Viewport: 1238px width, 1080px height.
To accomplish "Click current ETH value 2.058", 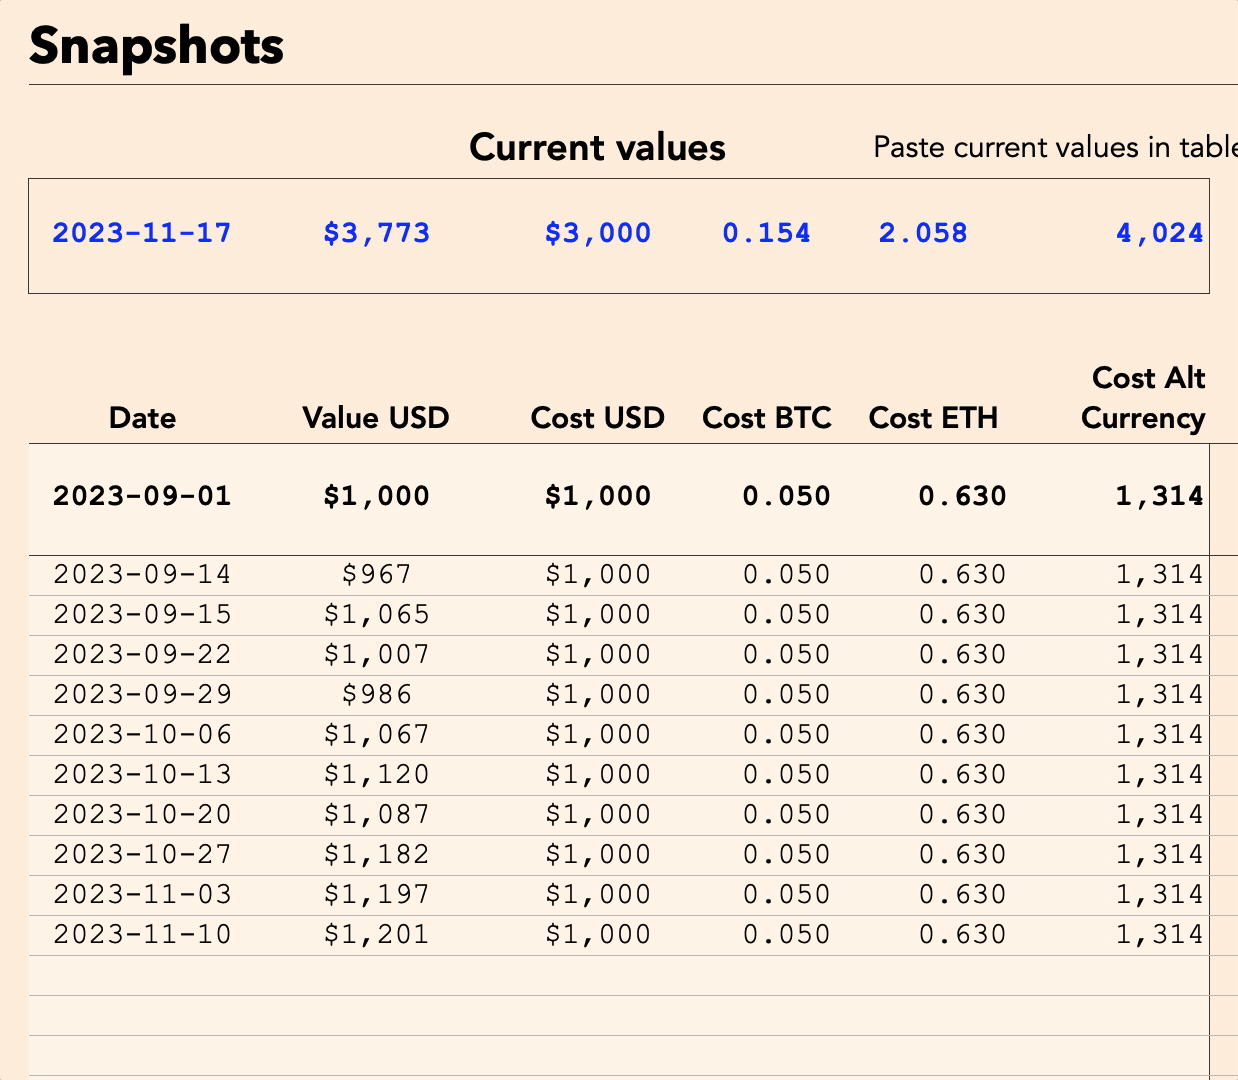I will click(x=923, y=233).
